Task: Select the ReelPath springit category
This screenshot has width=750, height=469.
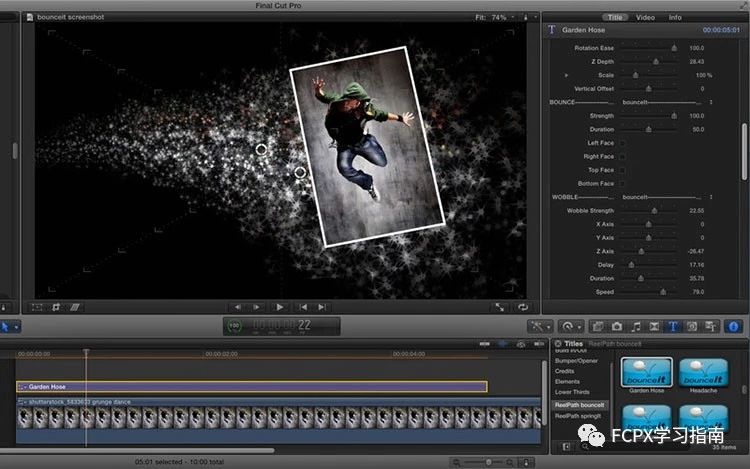Action: pos(578,416)
